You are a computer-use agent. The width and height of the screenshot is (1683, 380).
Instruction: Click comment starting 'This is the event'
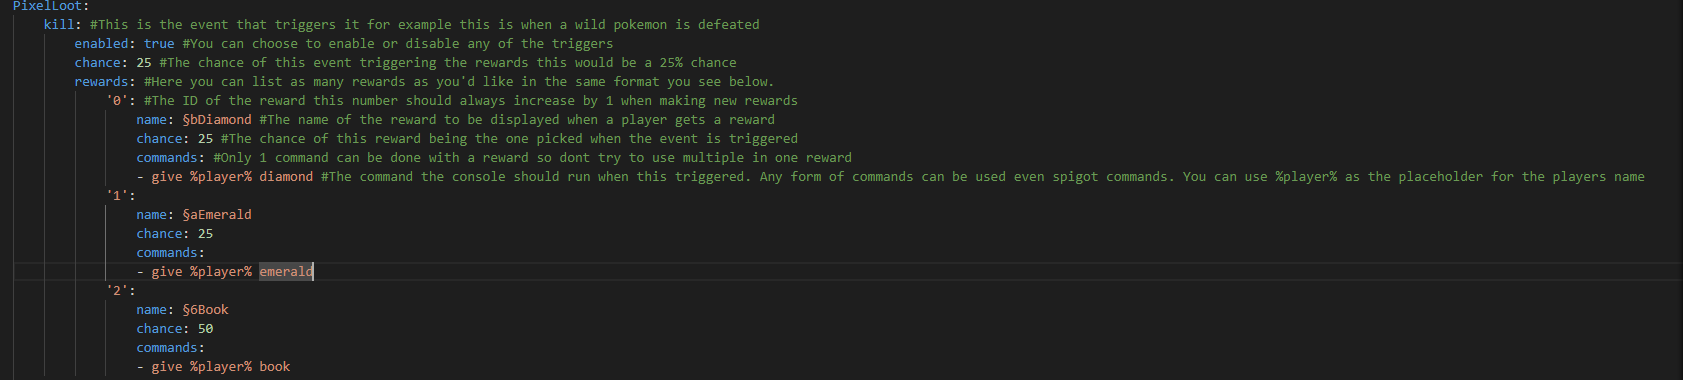(x=425, y=24)
